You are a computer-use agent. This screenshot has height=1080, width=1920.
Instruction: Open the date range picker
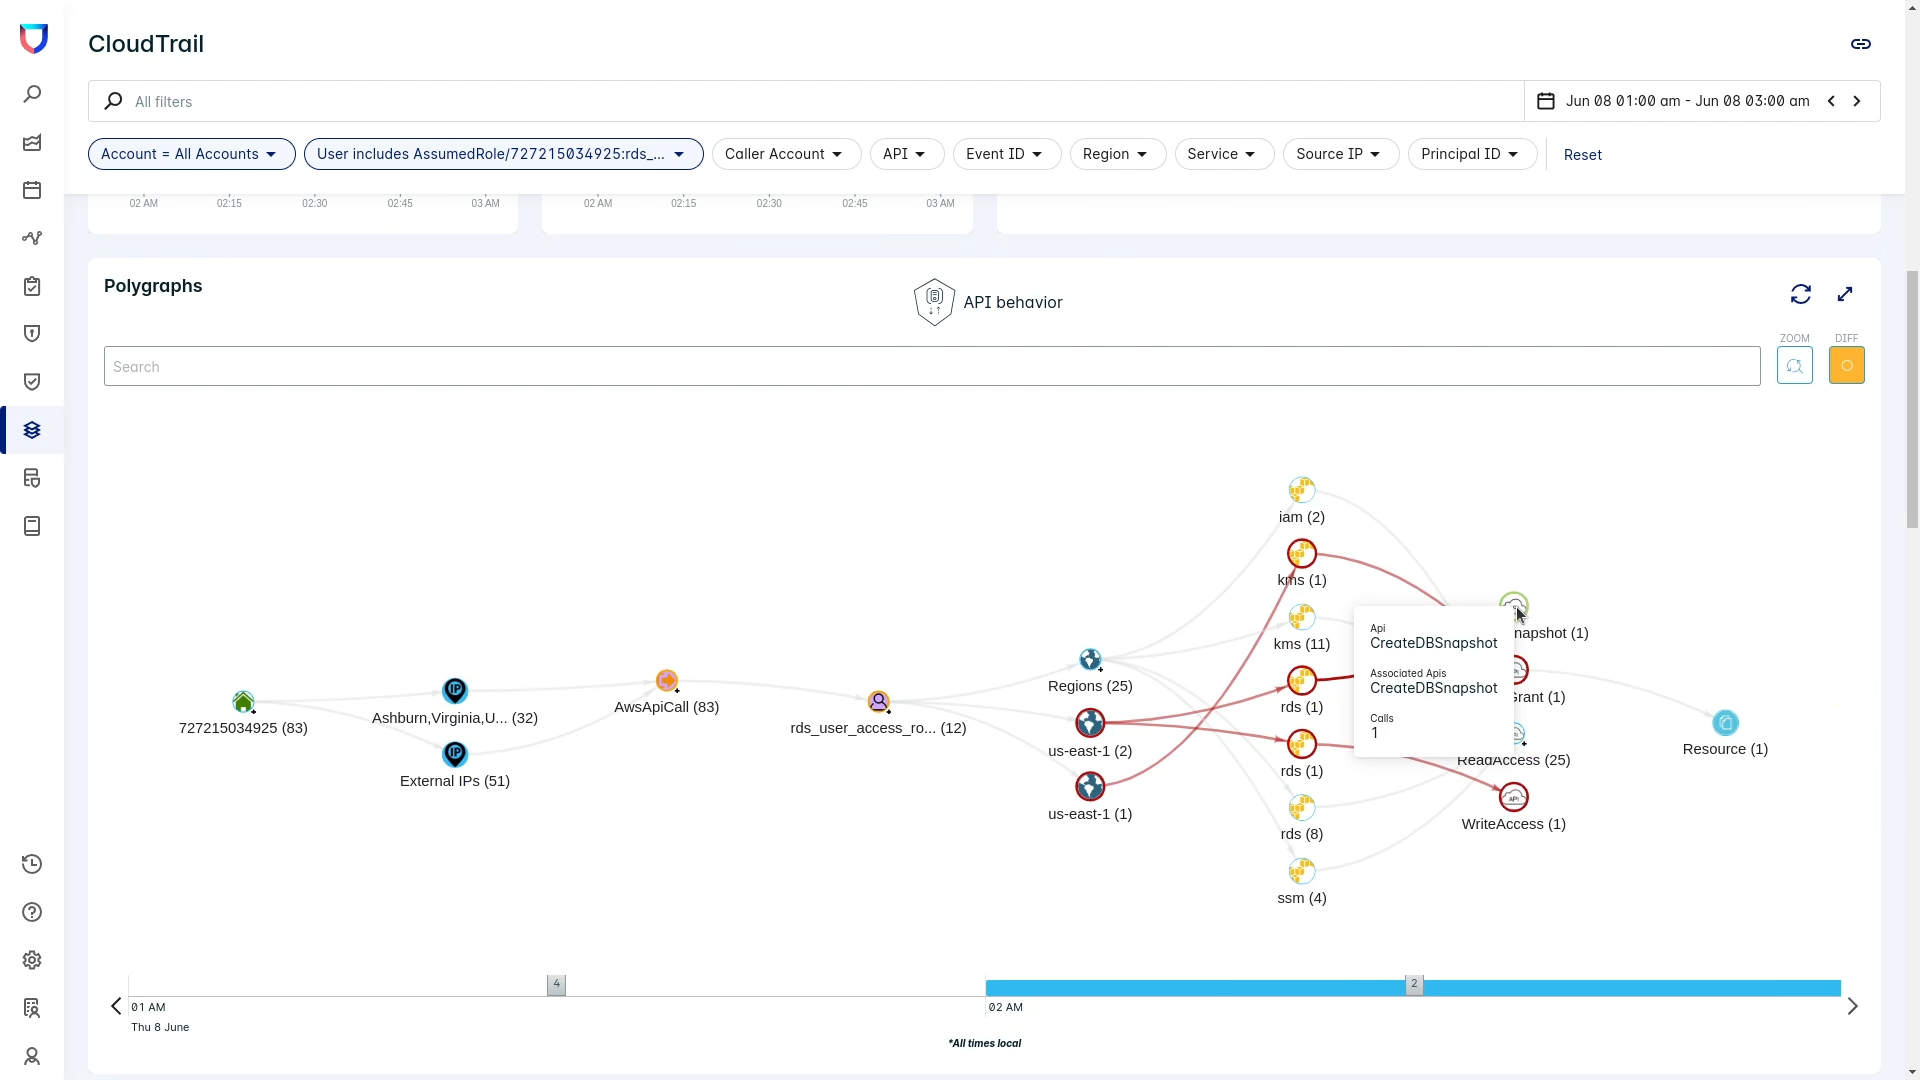[x=1686, y=101]
